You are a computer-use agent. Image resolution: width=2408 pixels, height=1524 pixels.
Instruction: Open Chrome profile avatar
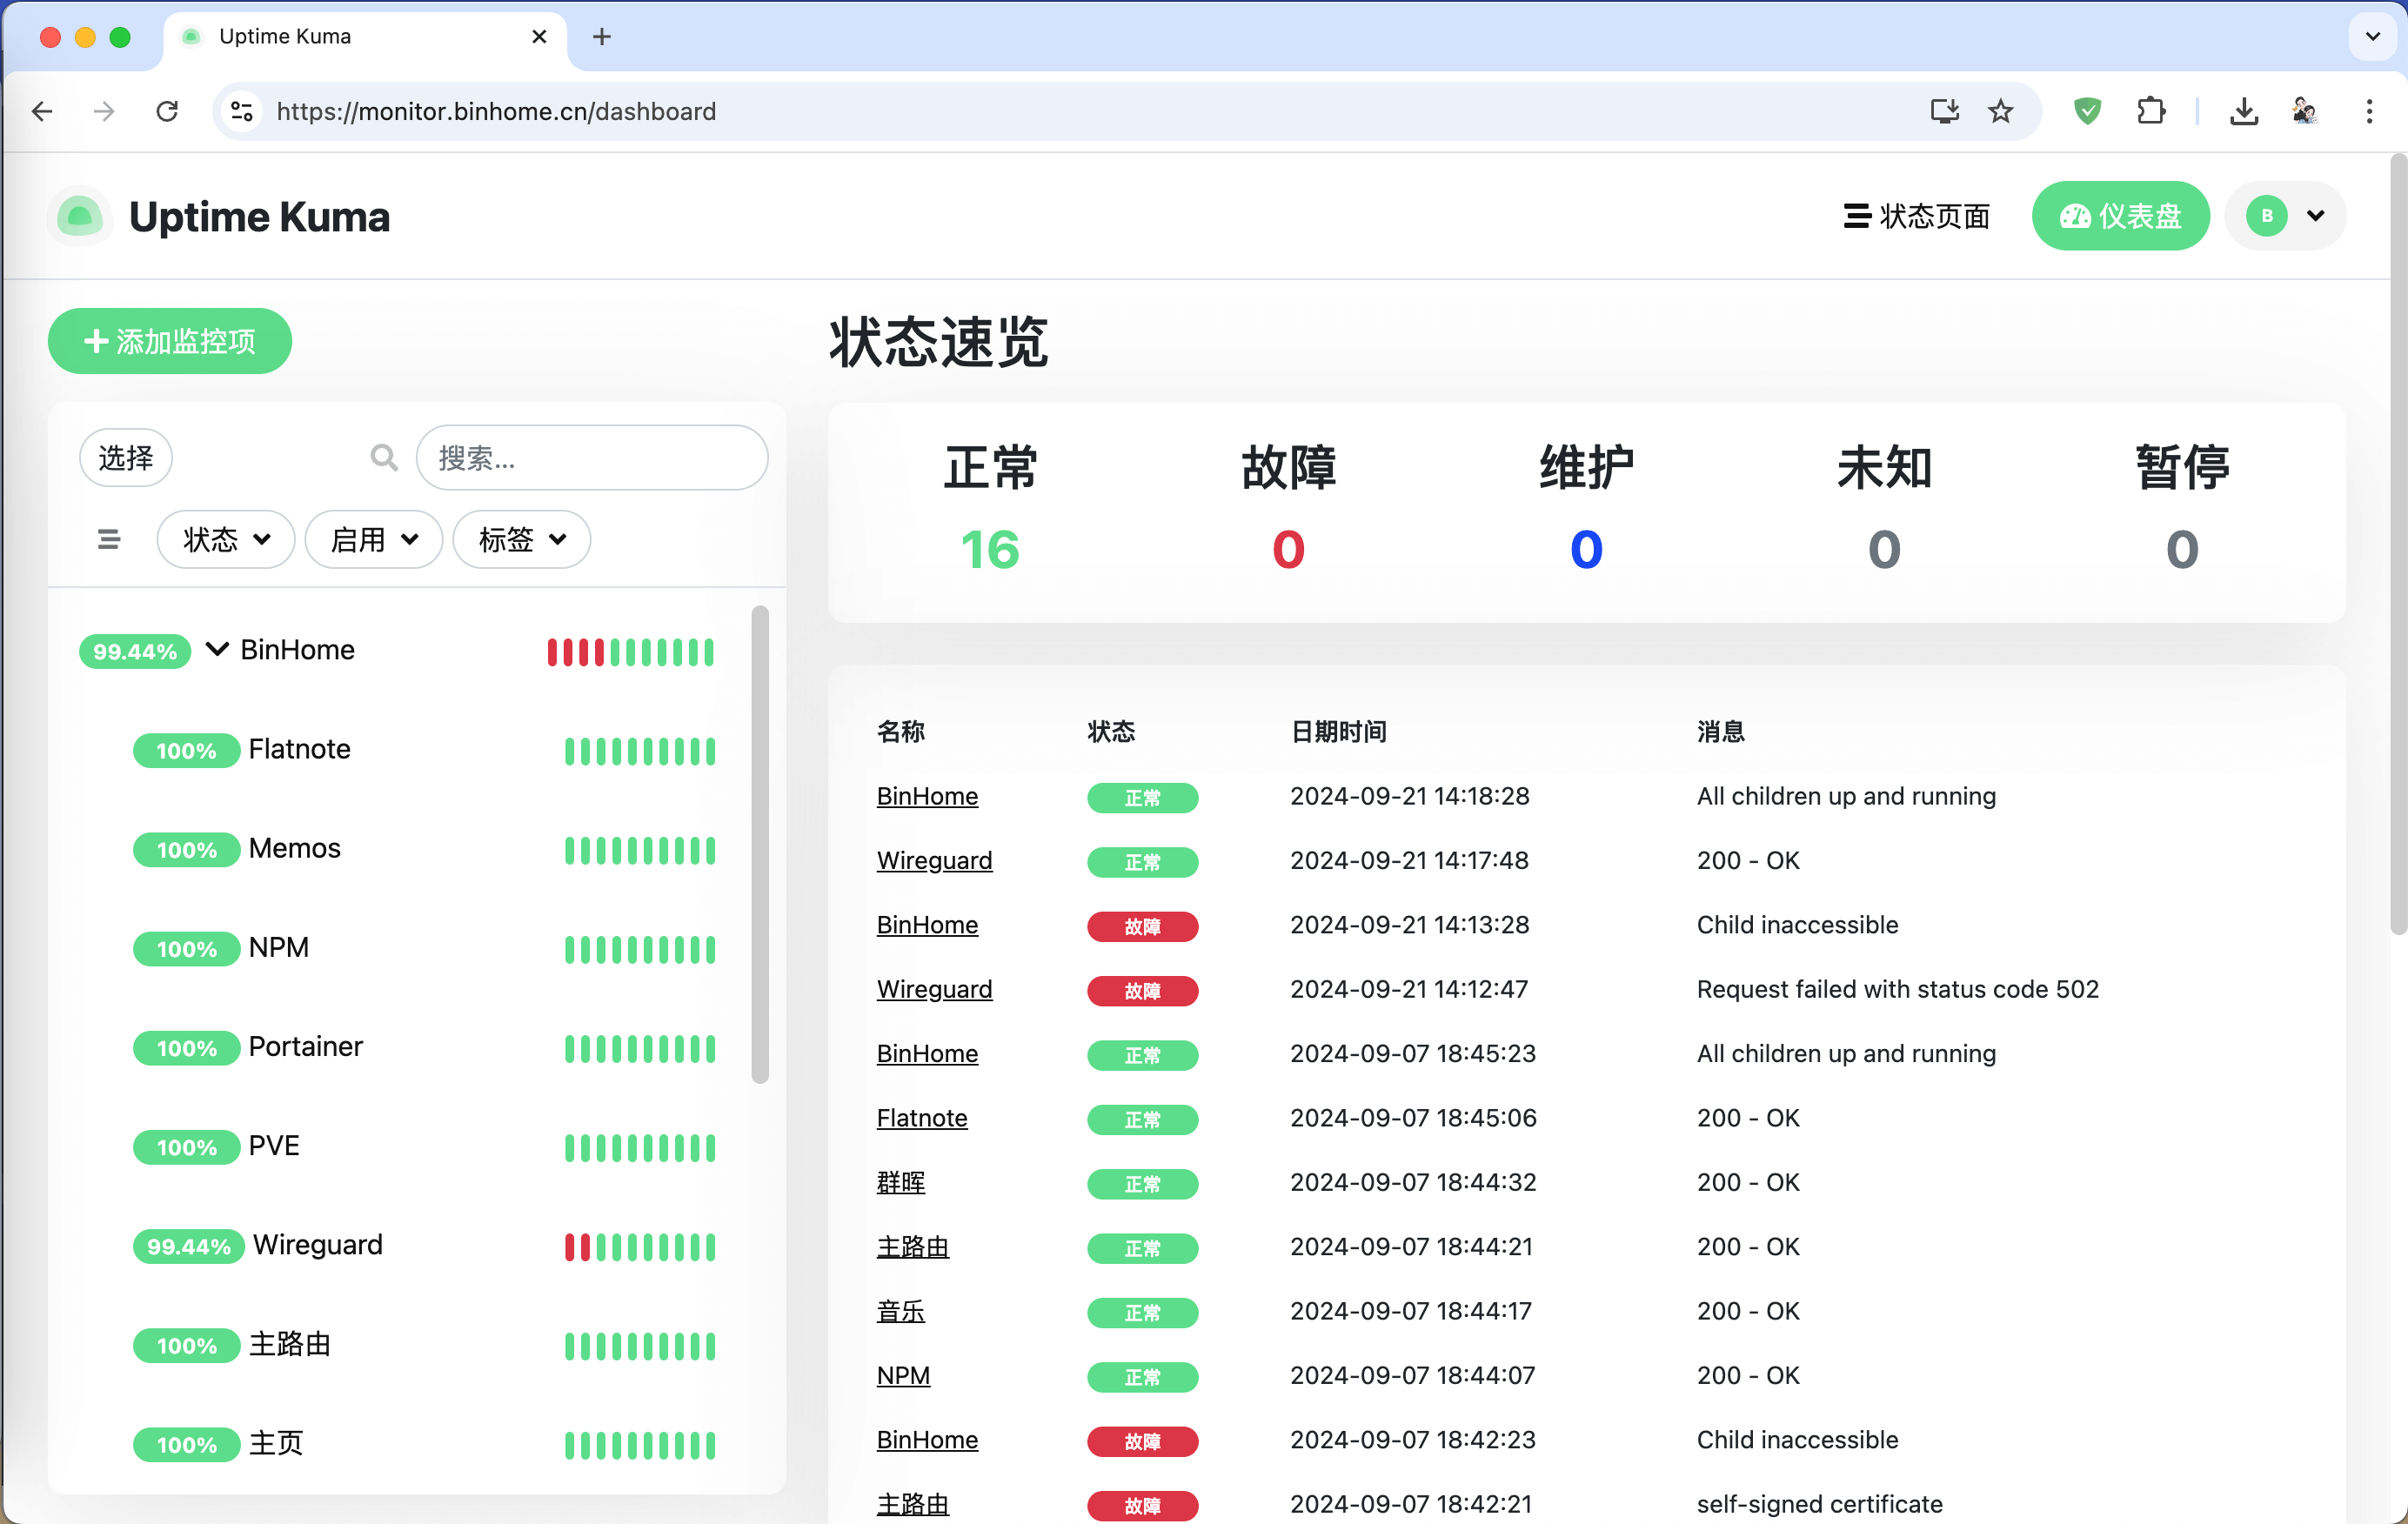(2305, 111)
